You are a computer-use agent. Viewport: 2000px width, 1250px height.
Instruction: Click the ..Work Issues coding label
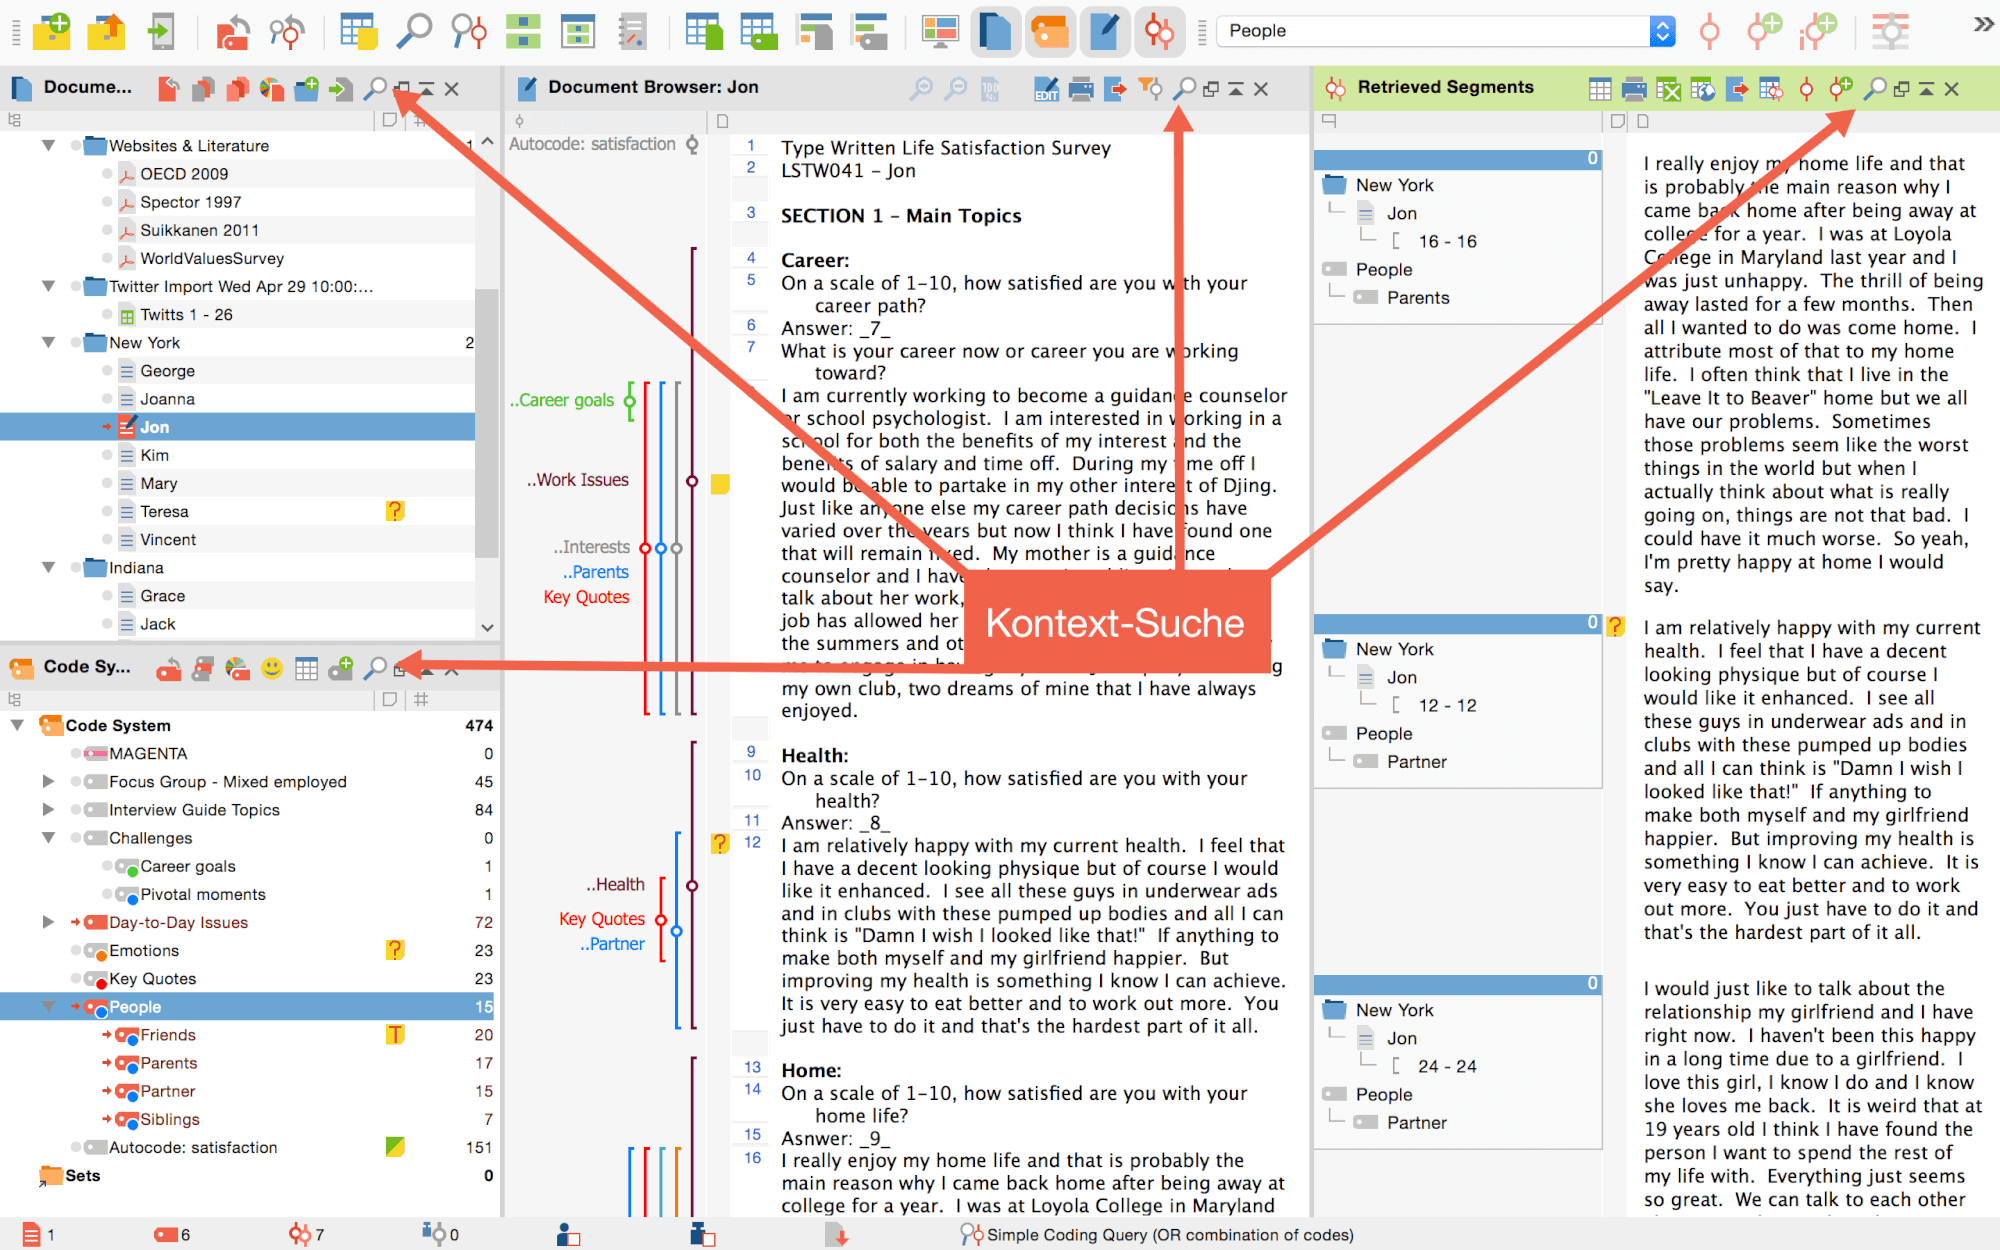(578, 480)
